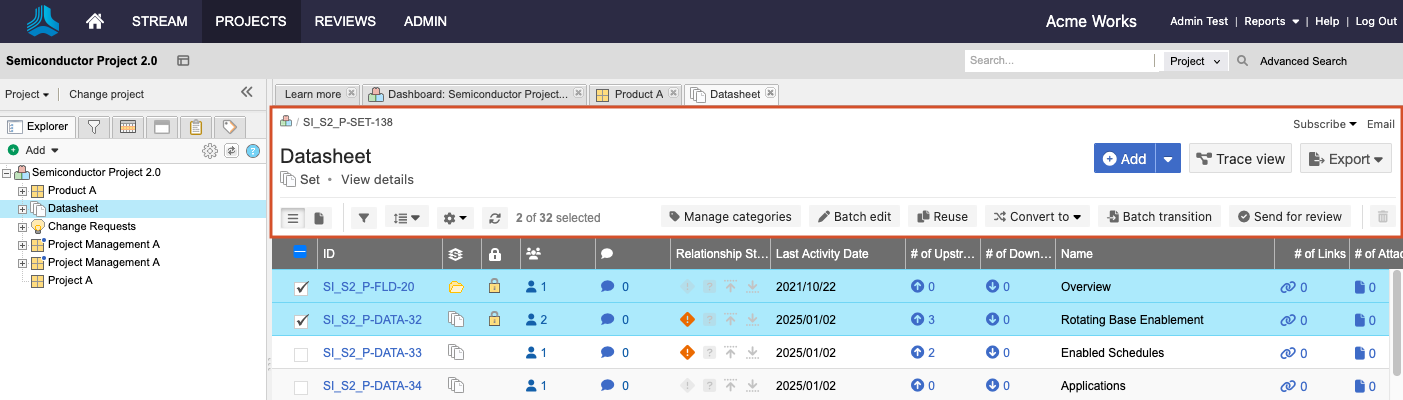Open the SI_S2_P-DATA-32 item link
Image resolution: width=1403 pixels, height=400 pixels.
(x=372, y=320)
